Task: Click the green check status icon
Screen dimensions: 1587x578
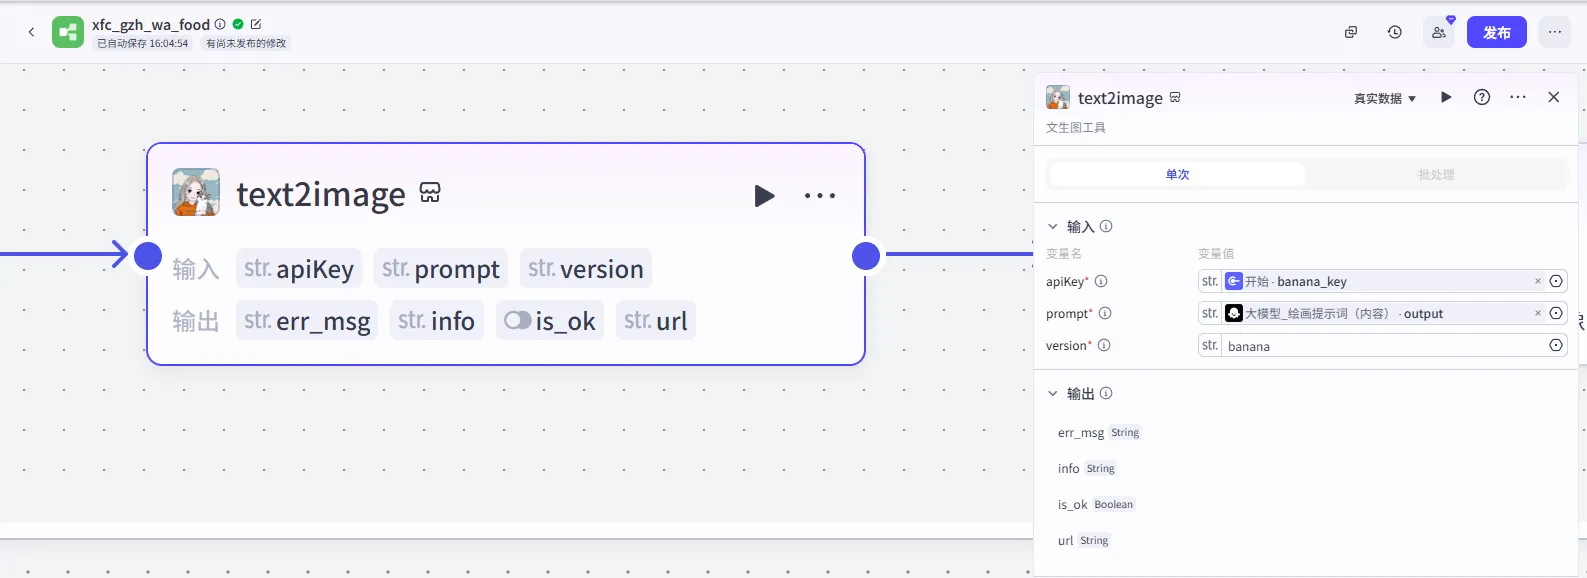Action: (238, 24)
